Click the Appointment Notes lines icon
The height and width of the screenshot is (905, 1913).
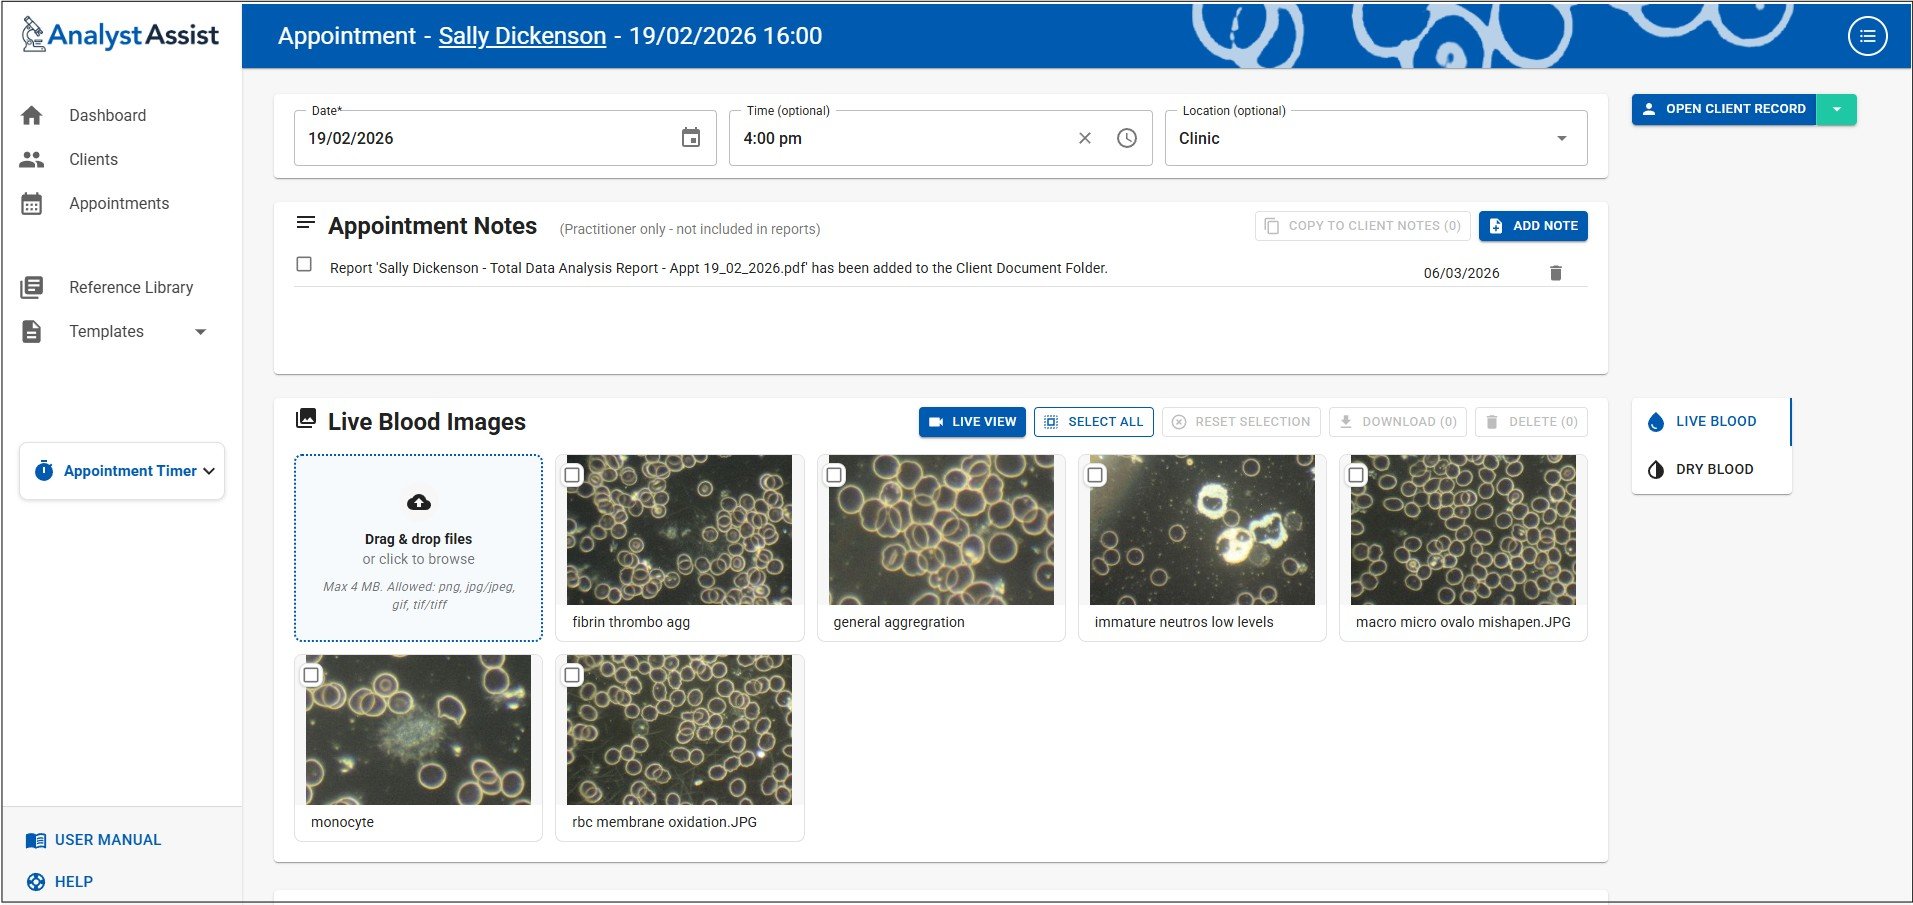tap(306, 222)
